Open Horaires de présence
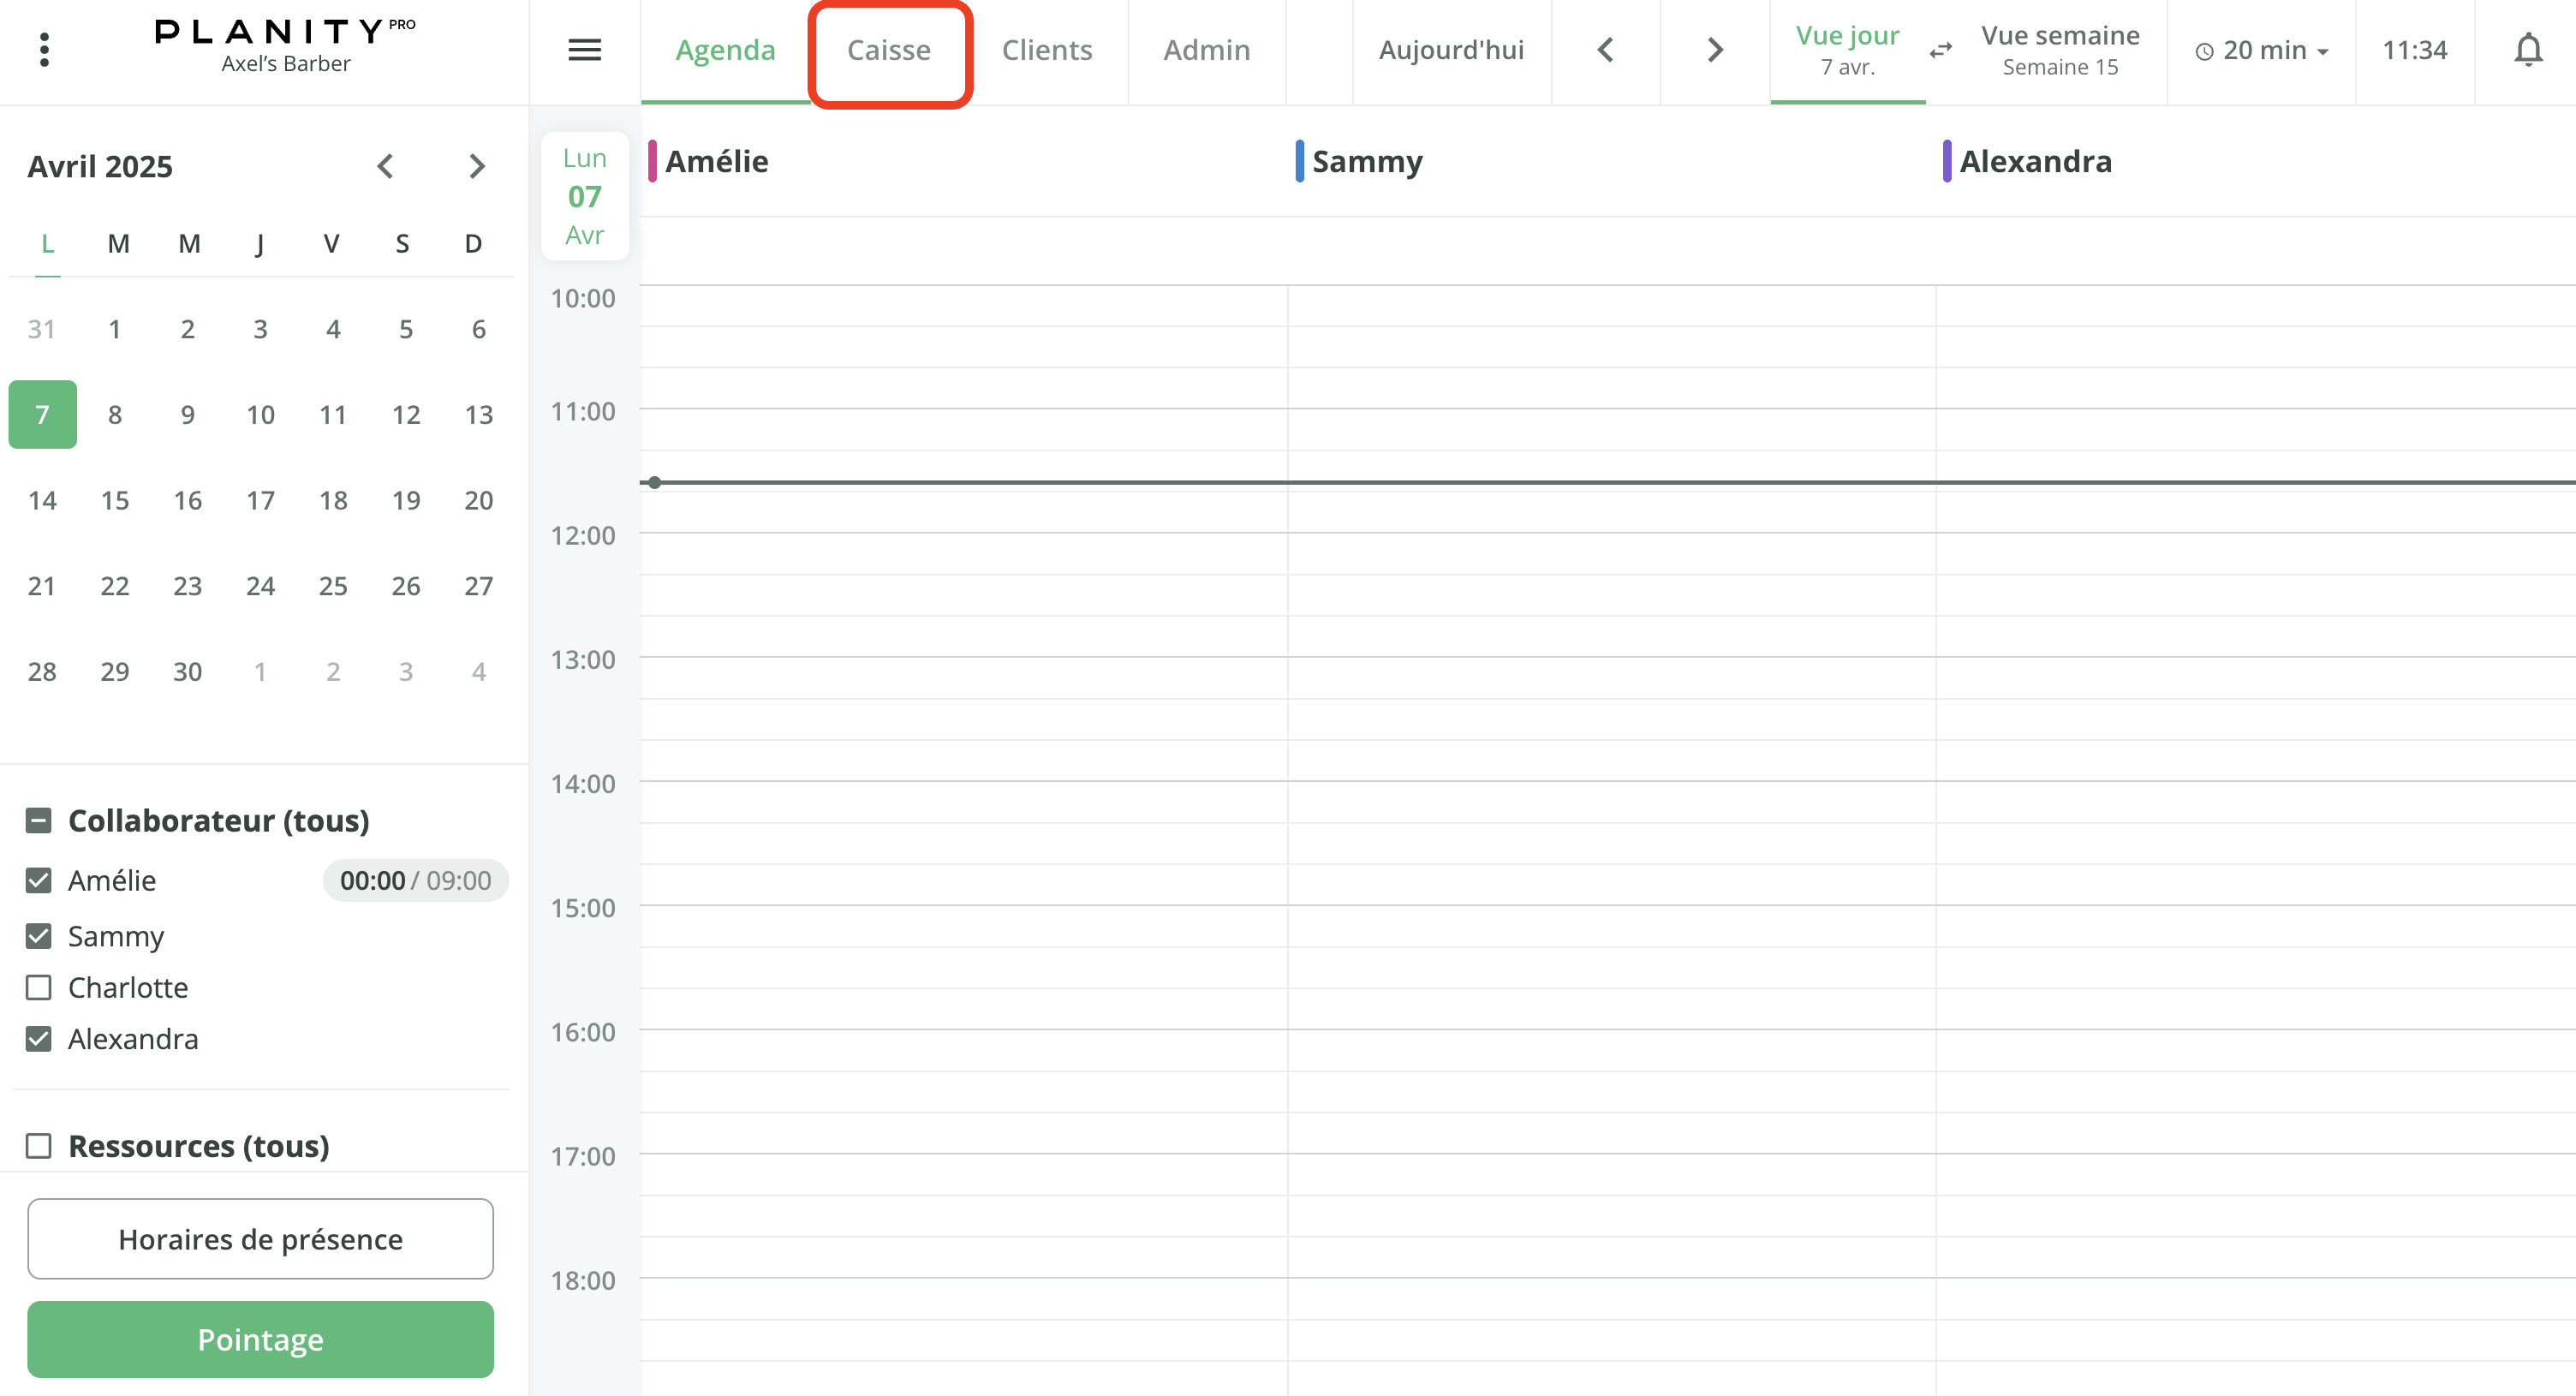The width and height of the screenshot is (2576, 1396). click(260, 1238)
